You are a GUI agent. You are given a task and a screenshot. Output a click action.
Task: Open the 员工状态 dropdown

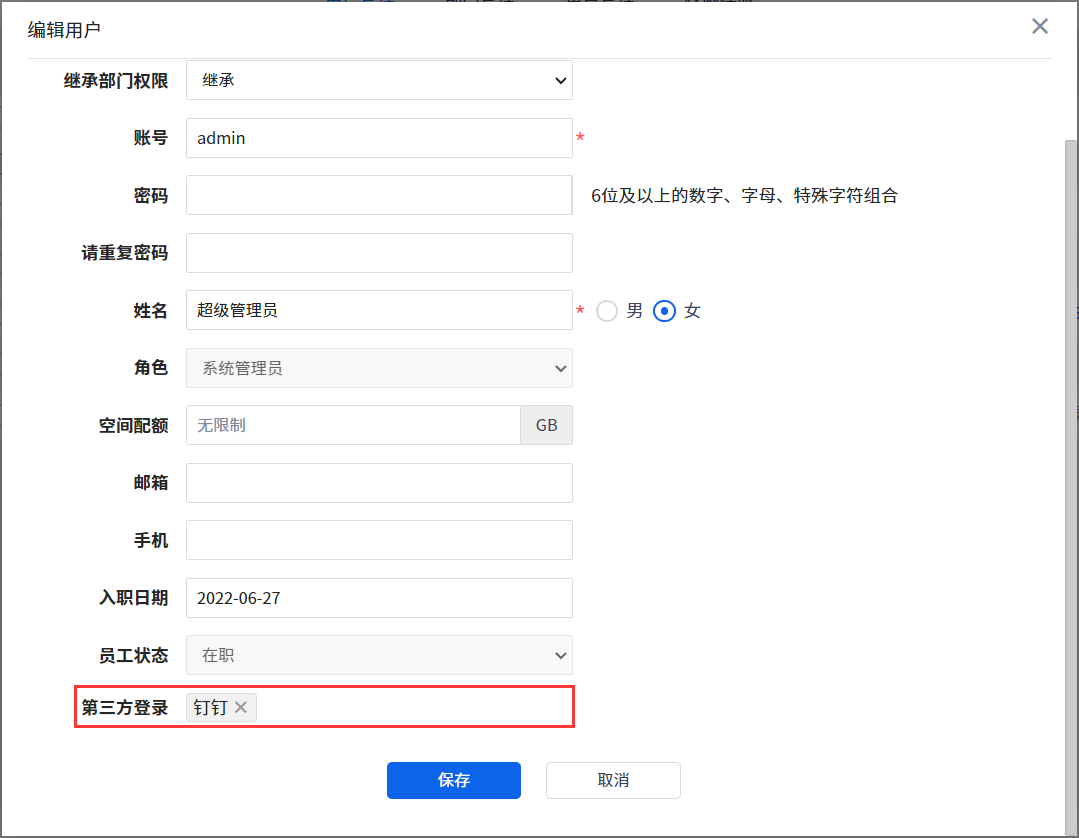coord(379,656)
